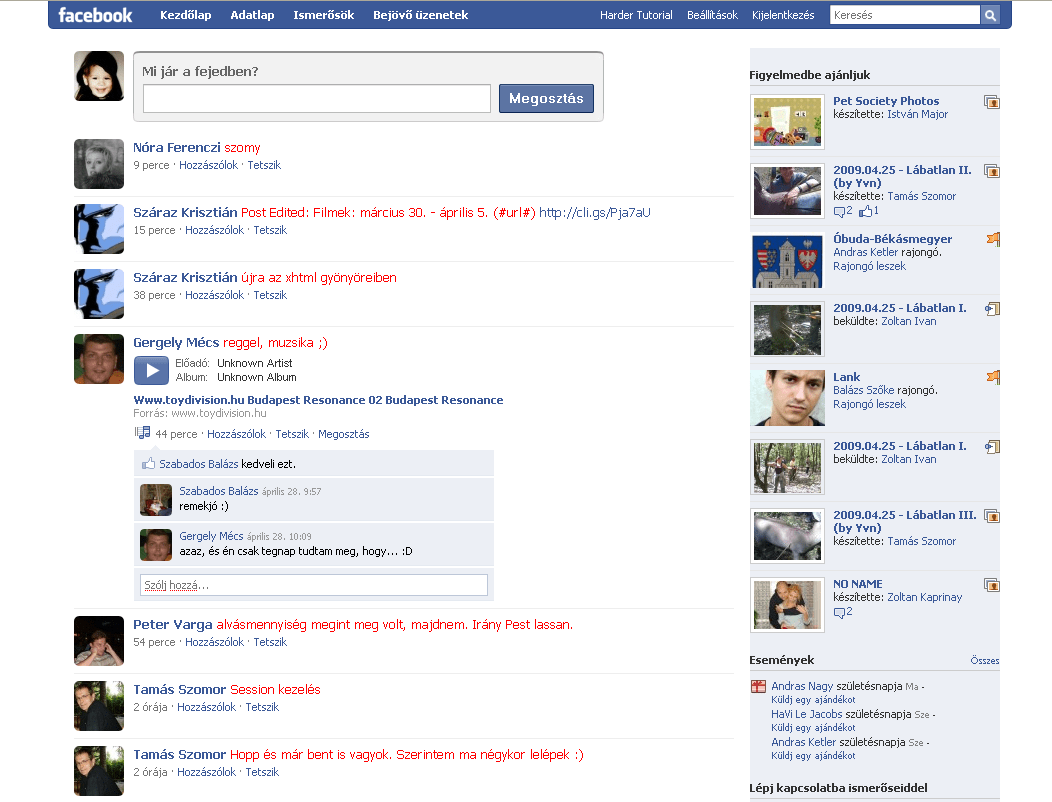Open the Pet Society Photos thumbnail

[x=787, y=122]
